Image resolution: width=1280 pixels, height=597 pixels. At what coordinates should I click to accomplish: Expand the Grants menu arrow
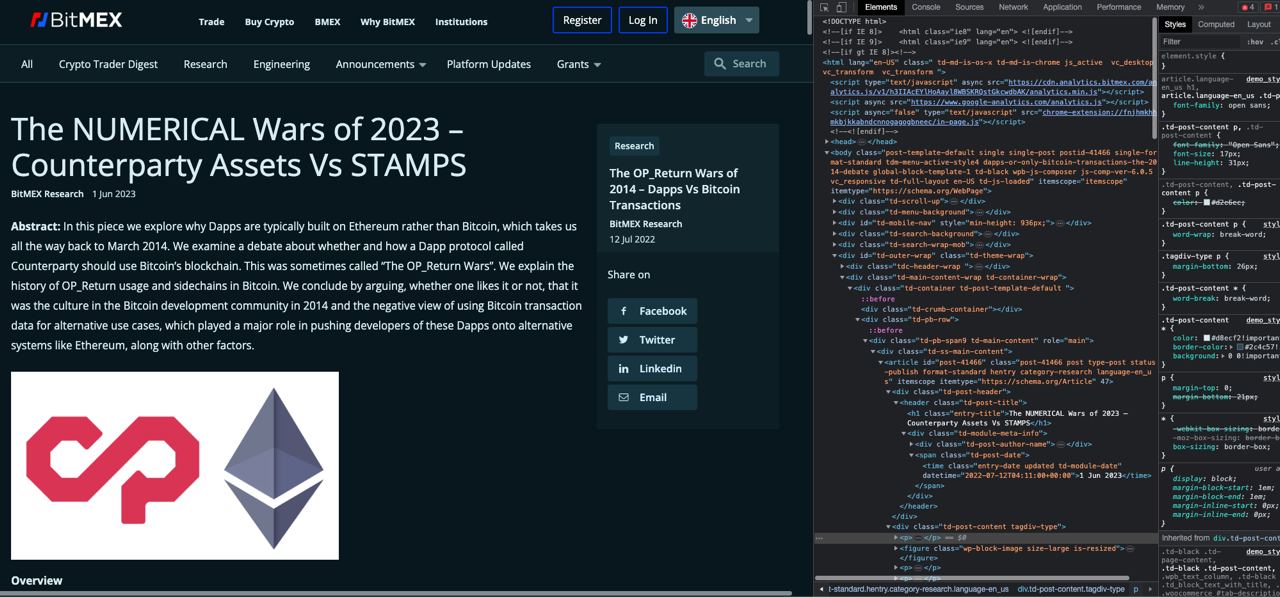tap(597, 65)
